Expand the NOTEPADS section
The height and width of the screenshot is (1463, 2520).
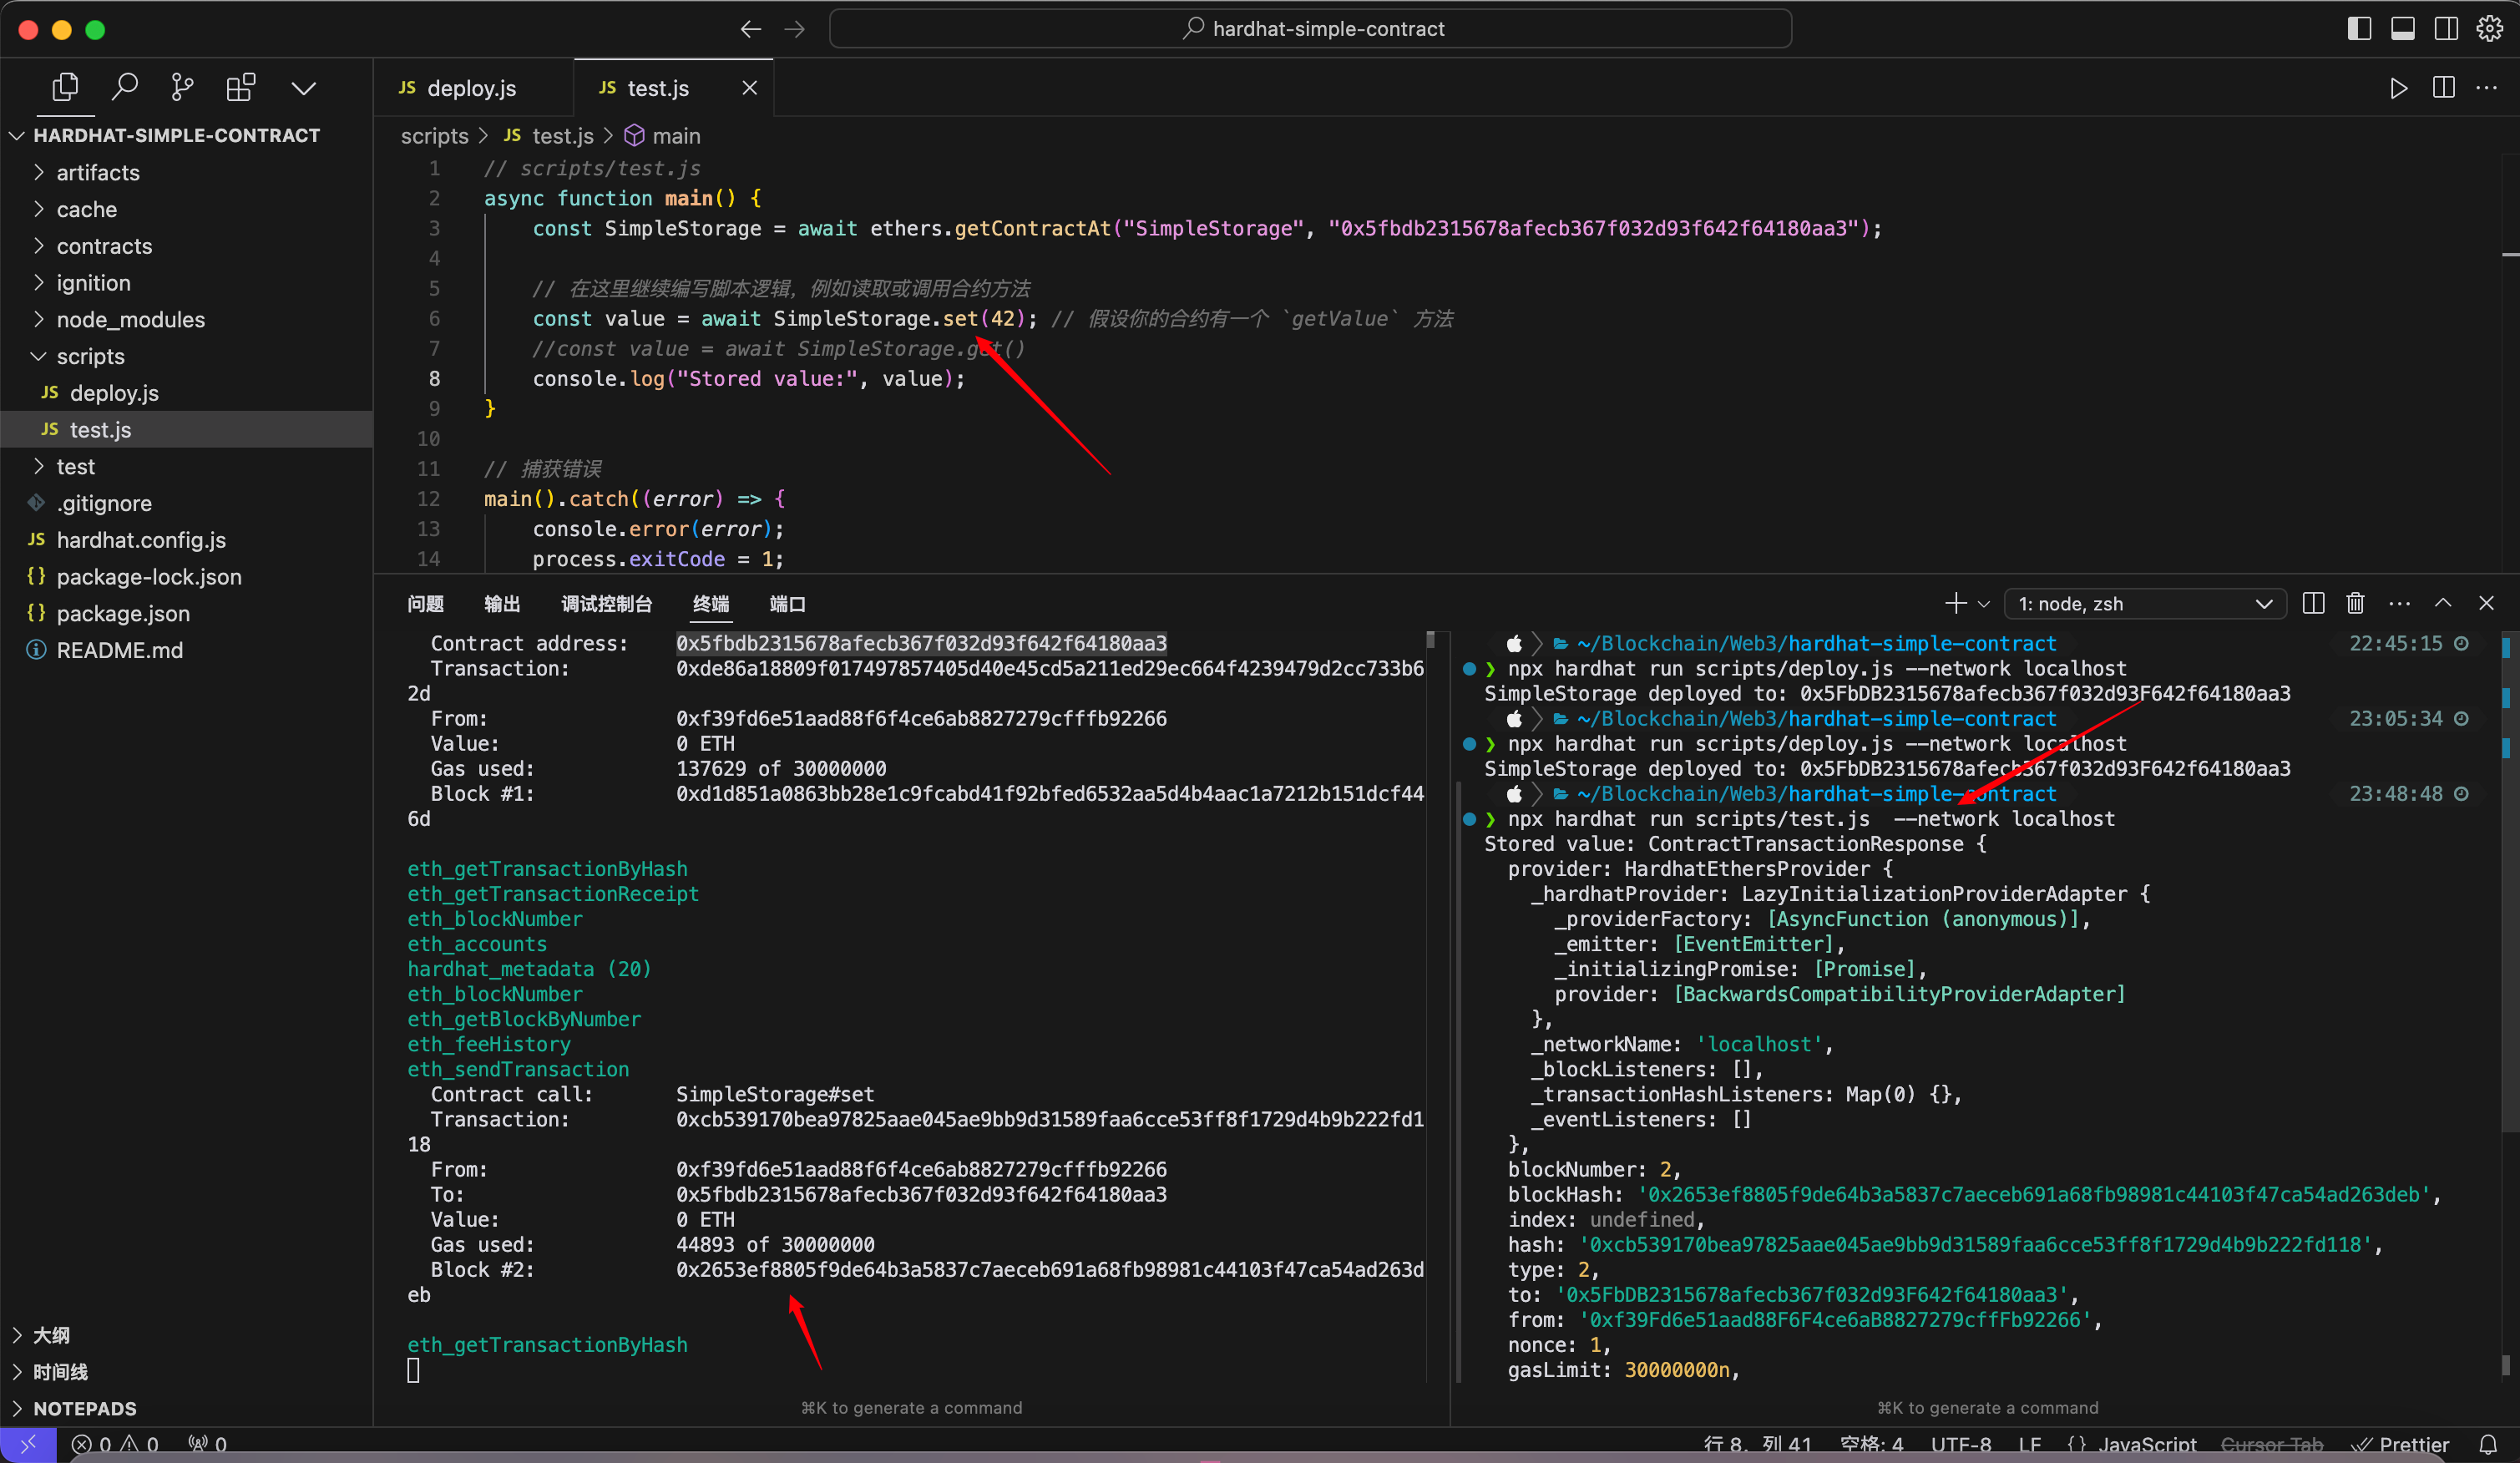(x=186, y=1408)
